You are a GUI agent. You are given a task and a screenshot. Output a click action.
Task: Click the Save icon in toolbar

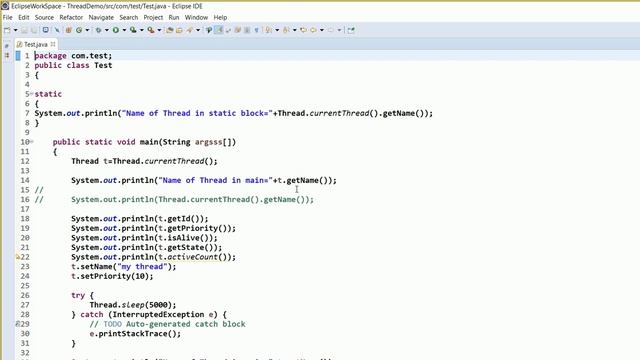24,30
